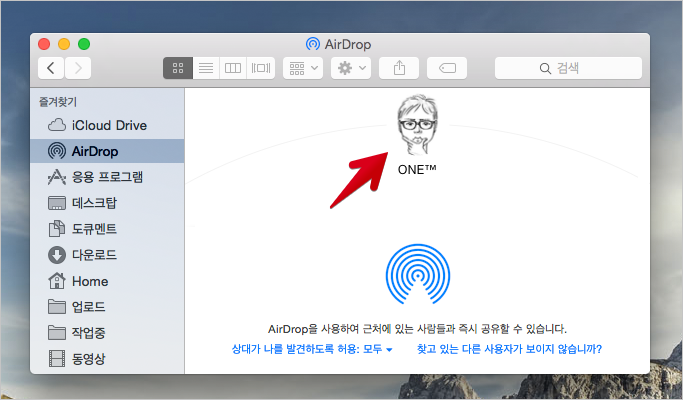Screen dimensions: 683x400
Task: Open iCloud Drive in the sidebar
Action: point(107,125)
